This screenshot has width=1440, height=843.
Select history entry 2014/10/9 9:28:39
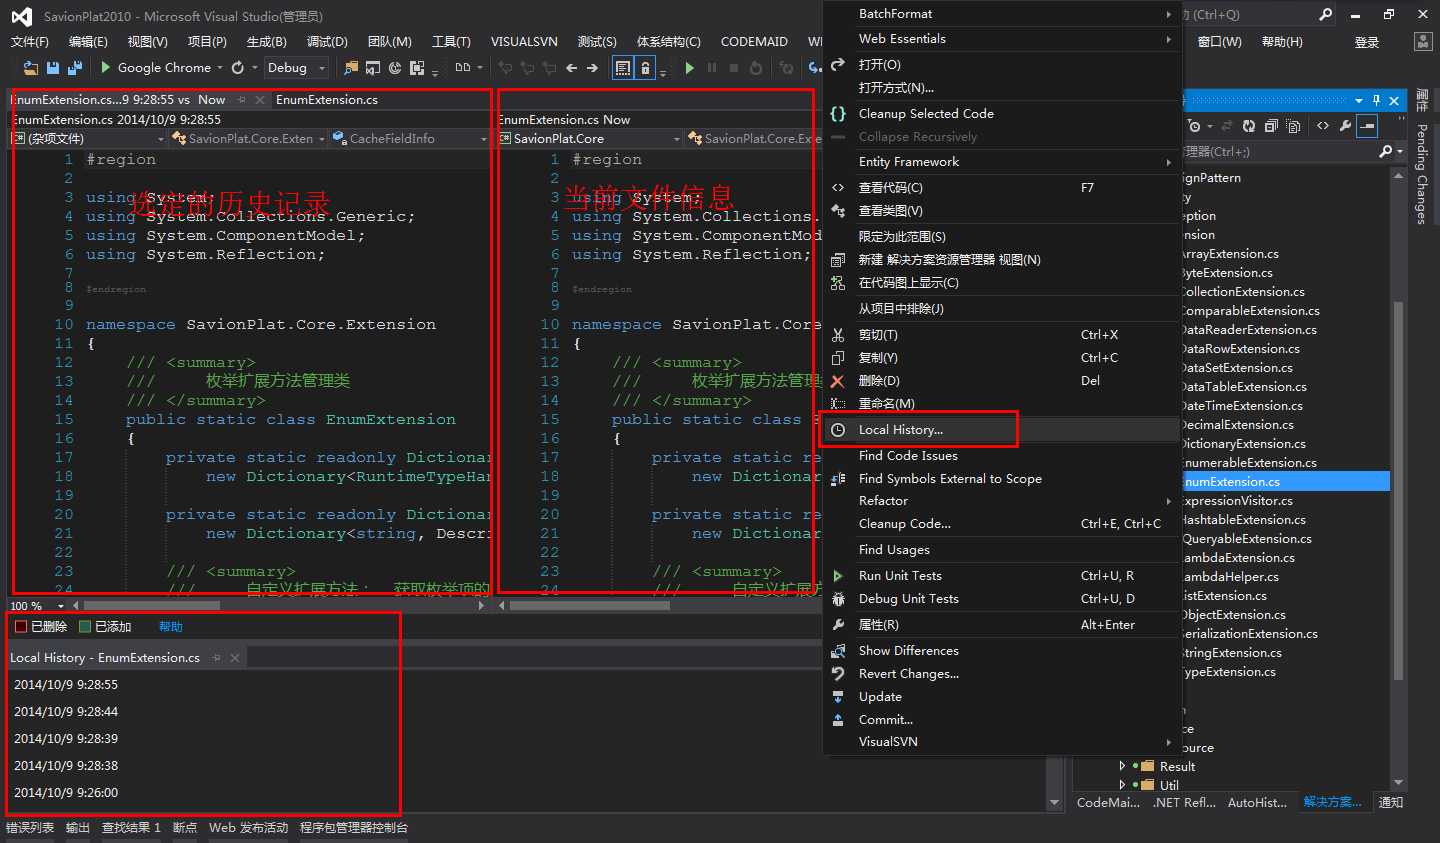tap(66, 739)
